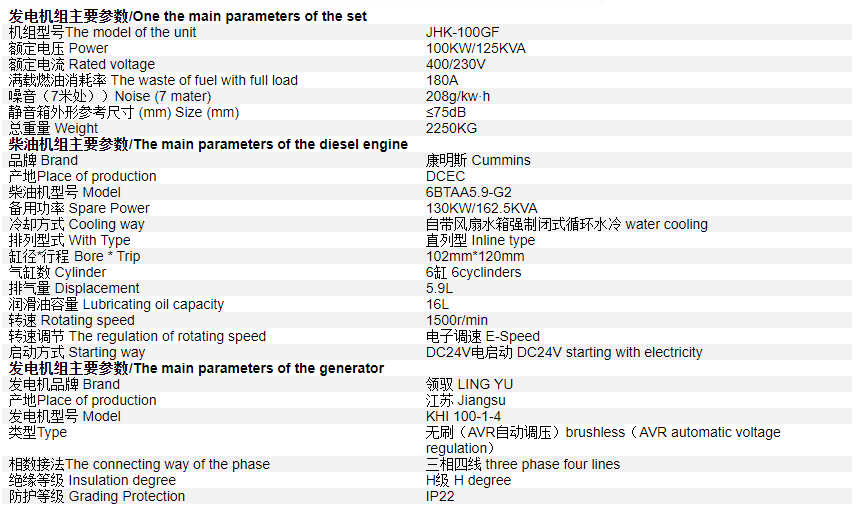Select the IP22 protection grade value
This screenshot has width=862, height=515.
(440, 496)
